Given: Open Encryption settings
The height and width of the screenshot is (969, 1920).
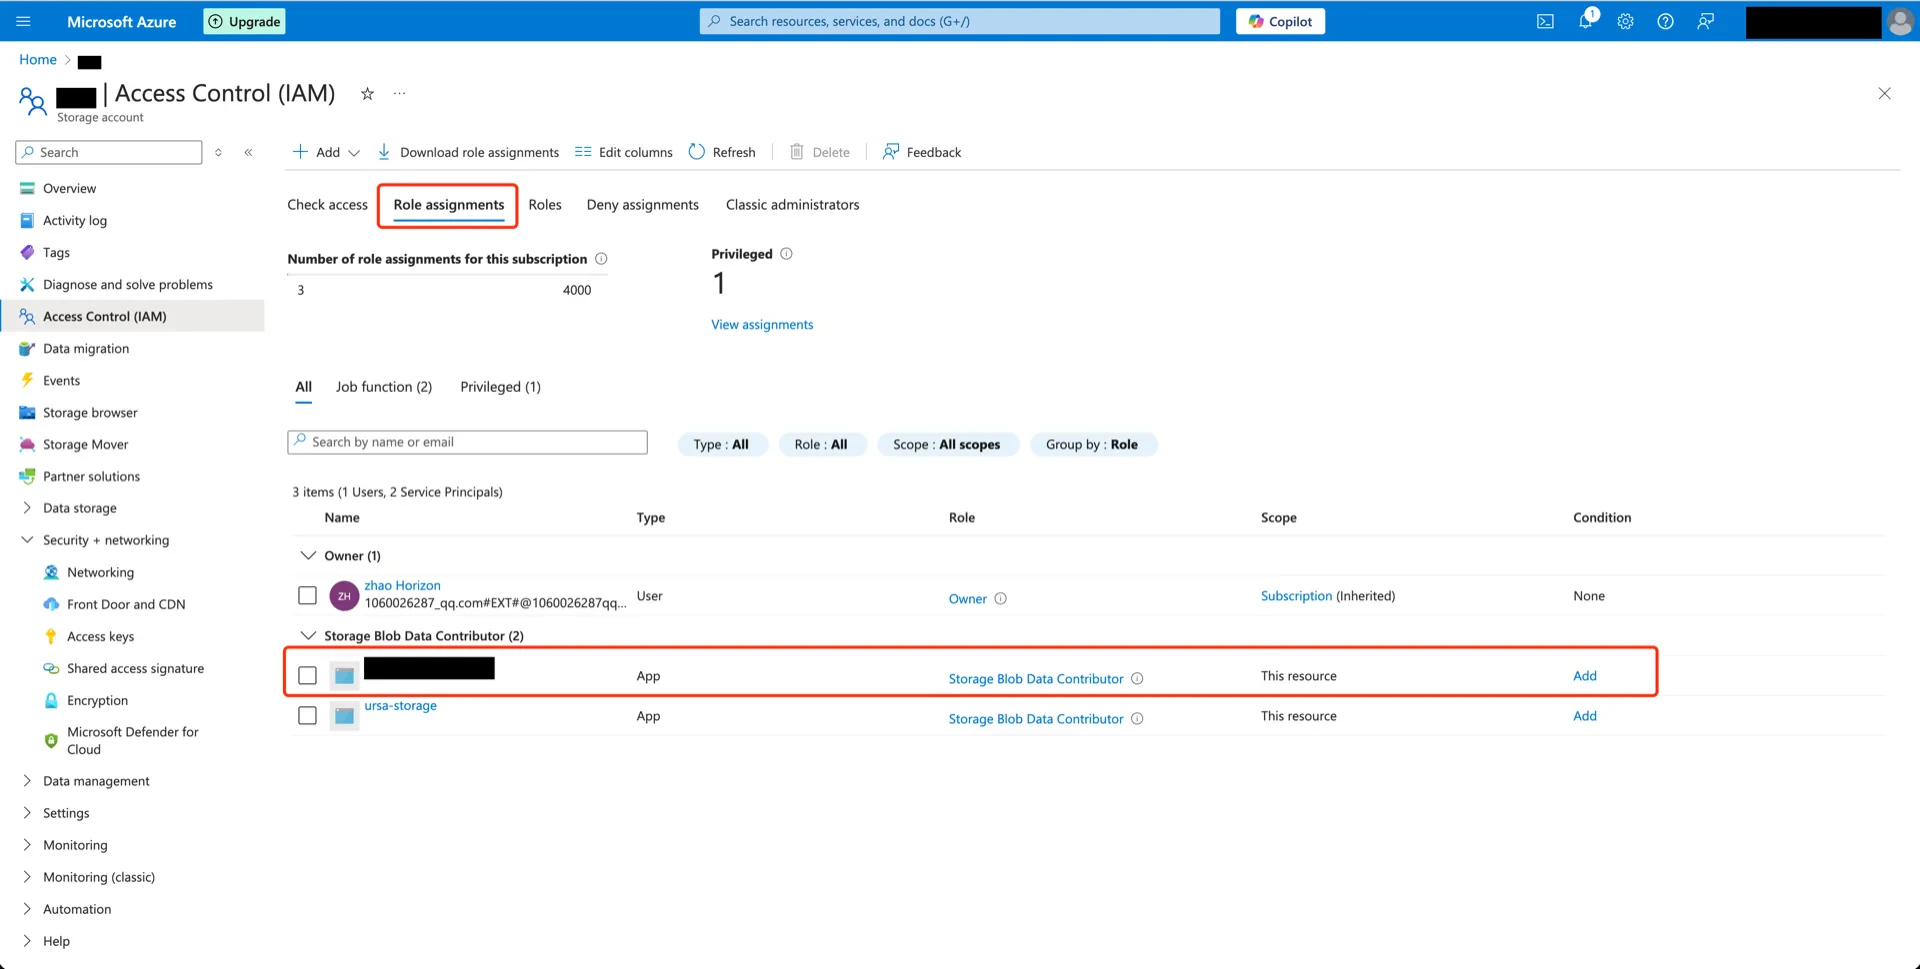Looking at the screenshot, I should (97, 700).
